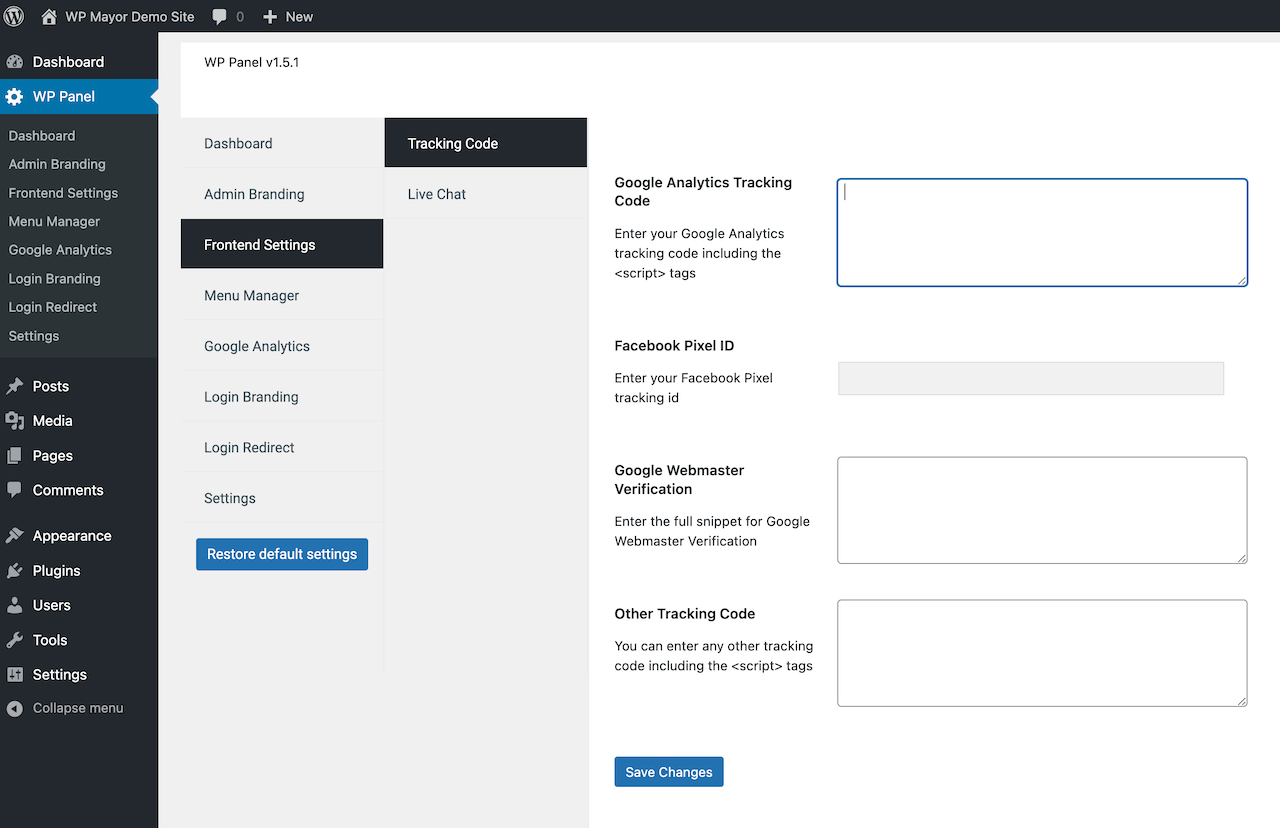1280x828 pixels.
Task: Click the Posts pushpin icon
Action: coord(14,386)
